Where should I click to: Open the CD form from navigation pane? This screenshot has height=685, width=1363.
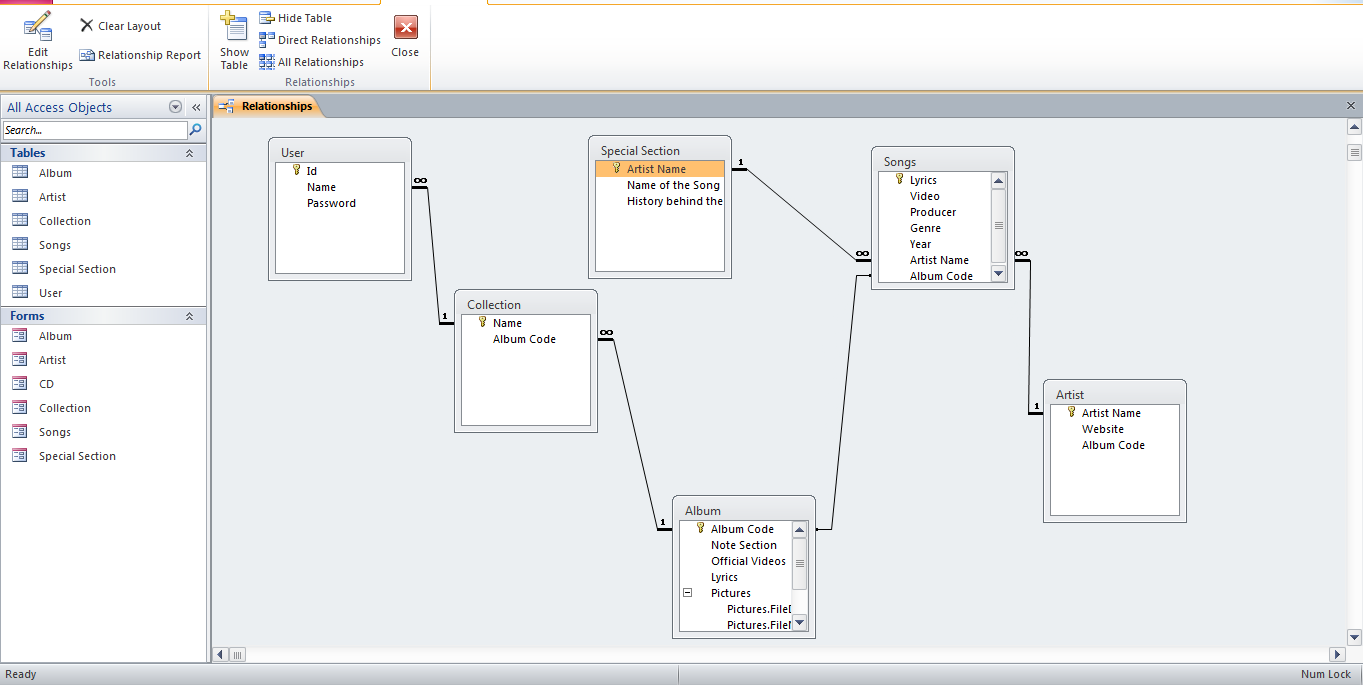pos(46,383)
